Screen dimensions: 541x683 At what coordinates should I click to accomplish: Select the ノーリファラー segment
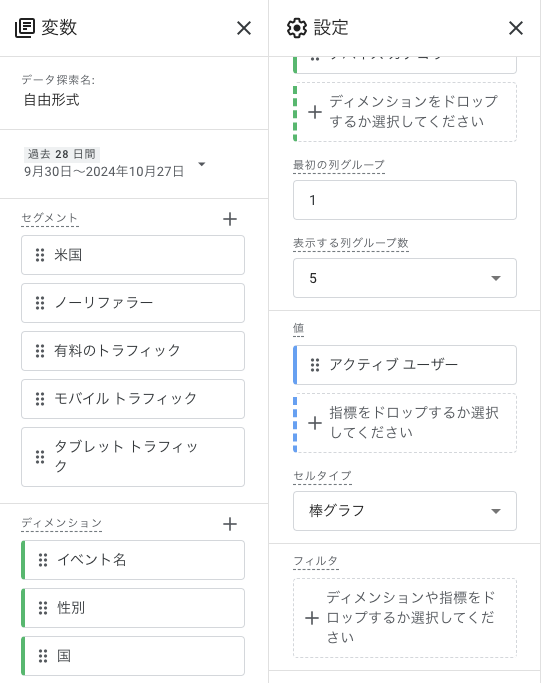pos(133,303)
